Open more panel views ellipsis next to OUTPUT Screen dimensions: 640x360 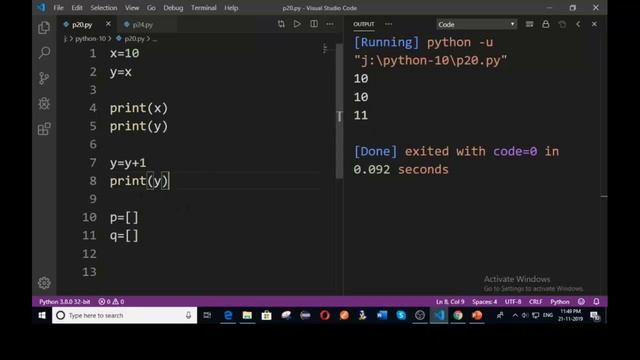388,24
